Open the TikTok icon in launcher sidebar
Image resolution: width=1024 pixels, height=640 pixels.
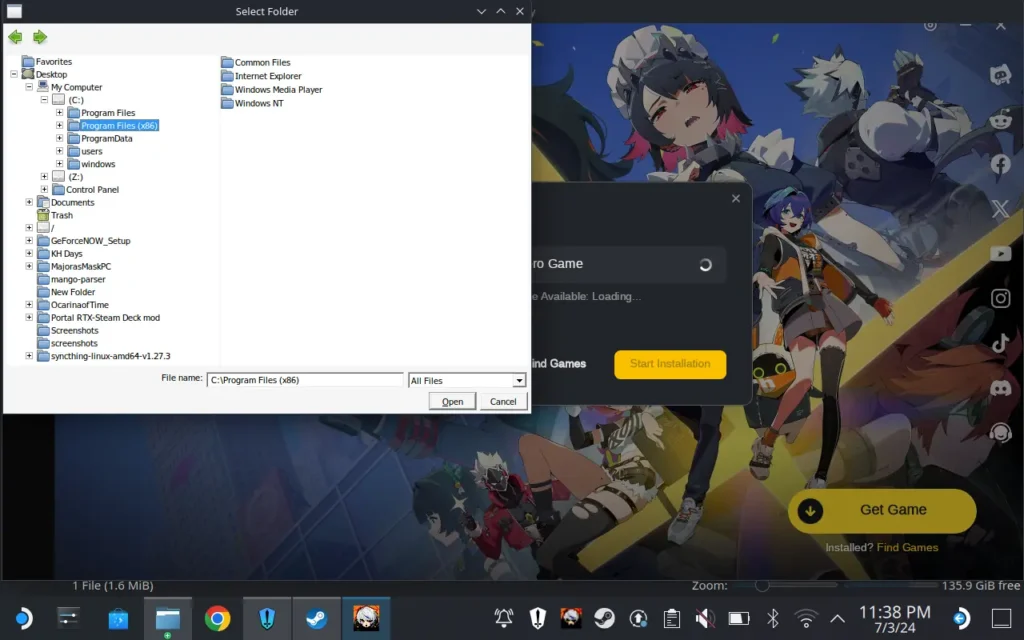pos(1000,342)
